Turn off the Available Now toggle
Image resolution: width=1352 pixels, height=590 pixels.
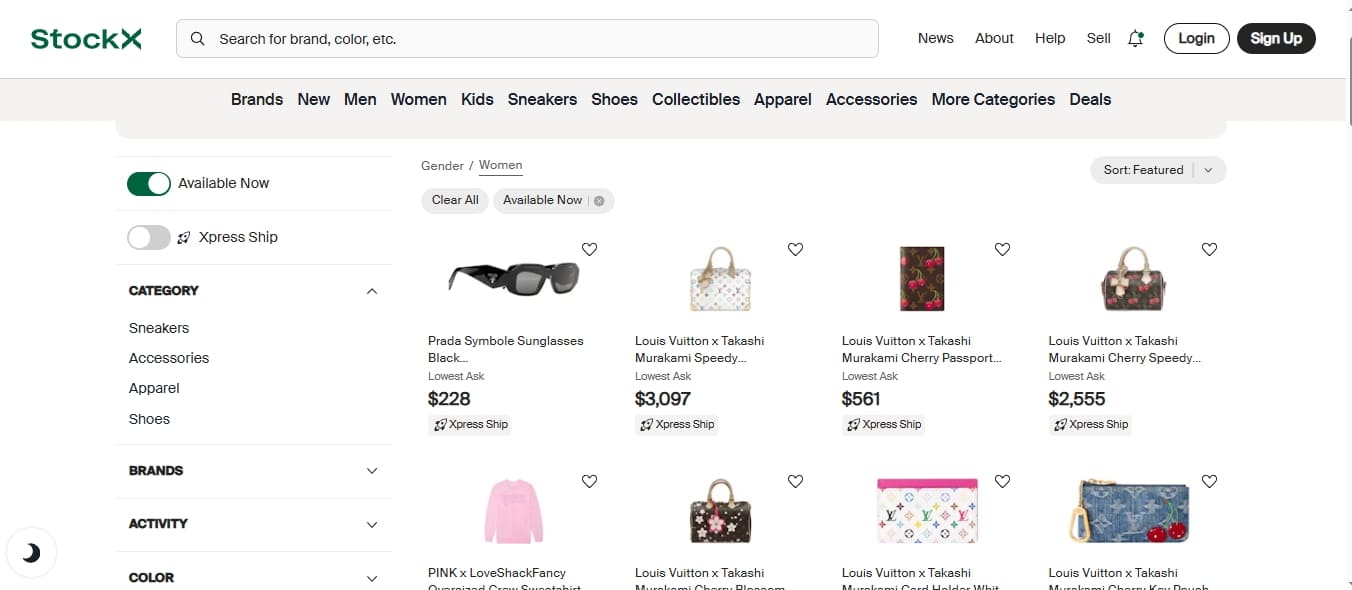click(149, 184)
